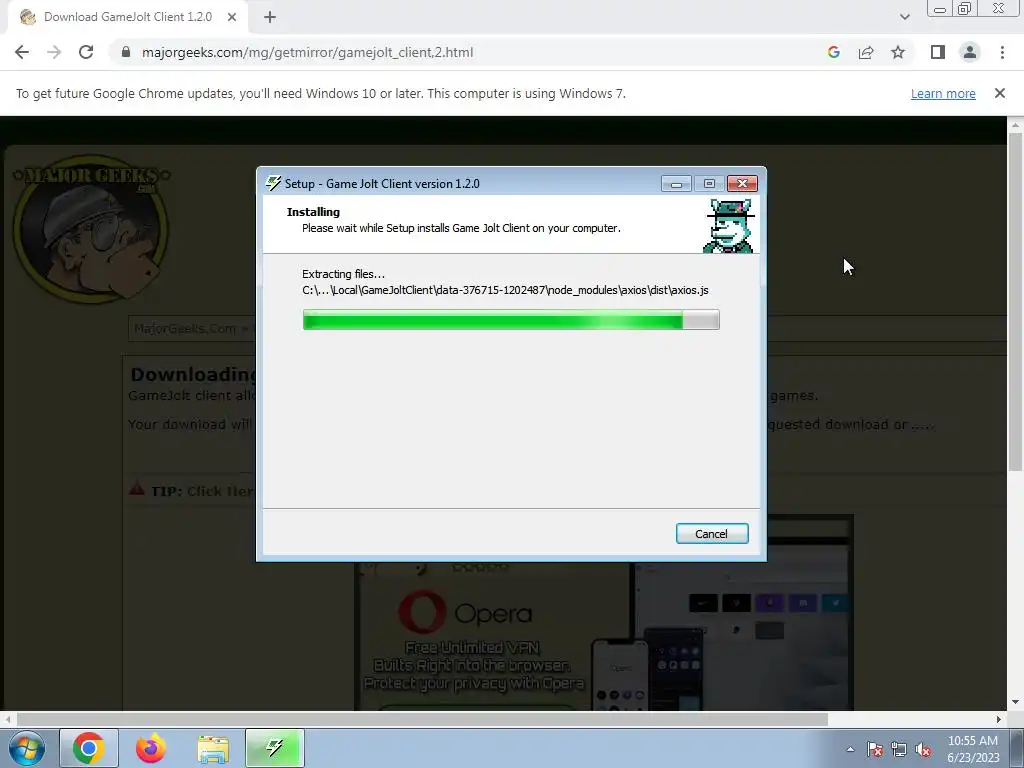Click the lightning bolt icon in setup title bar
Viewport: 1024px width, 768px height.
tap(274, 184)
